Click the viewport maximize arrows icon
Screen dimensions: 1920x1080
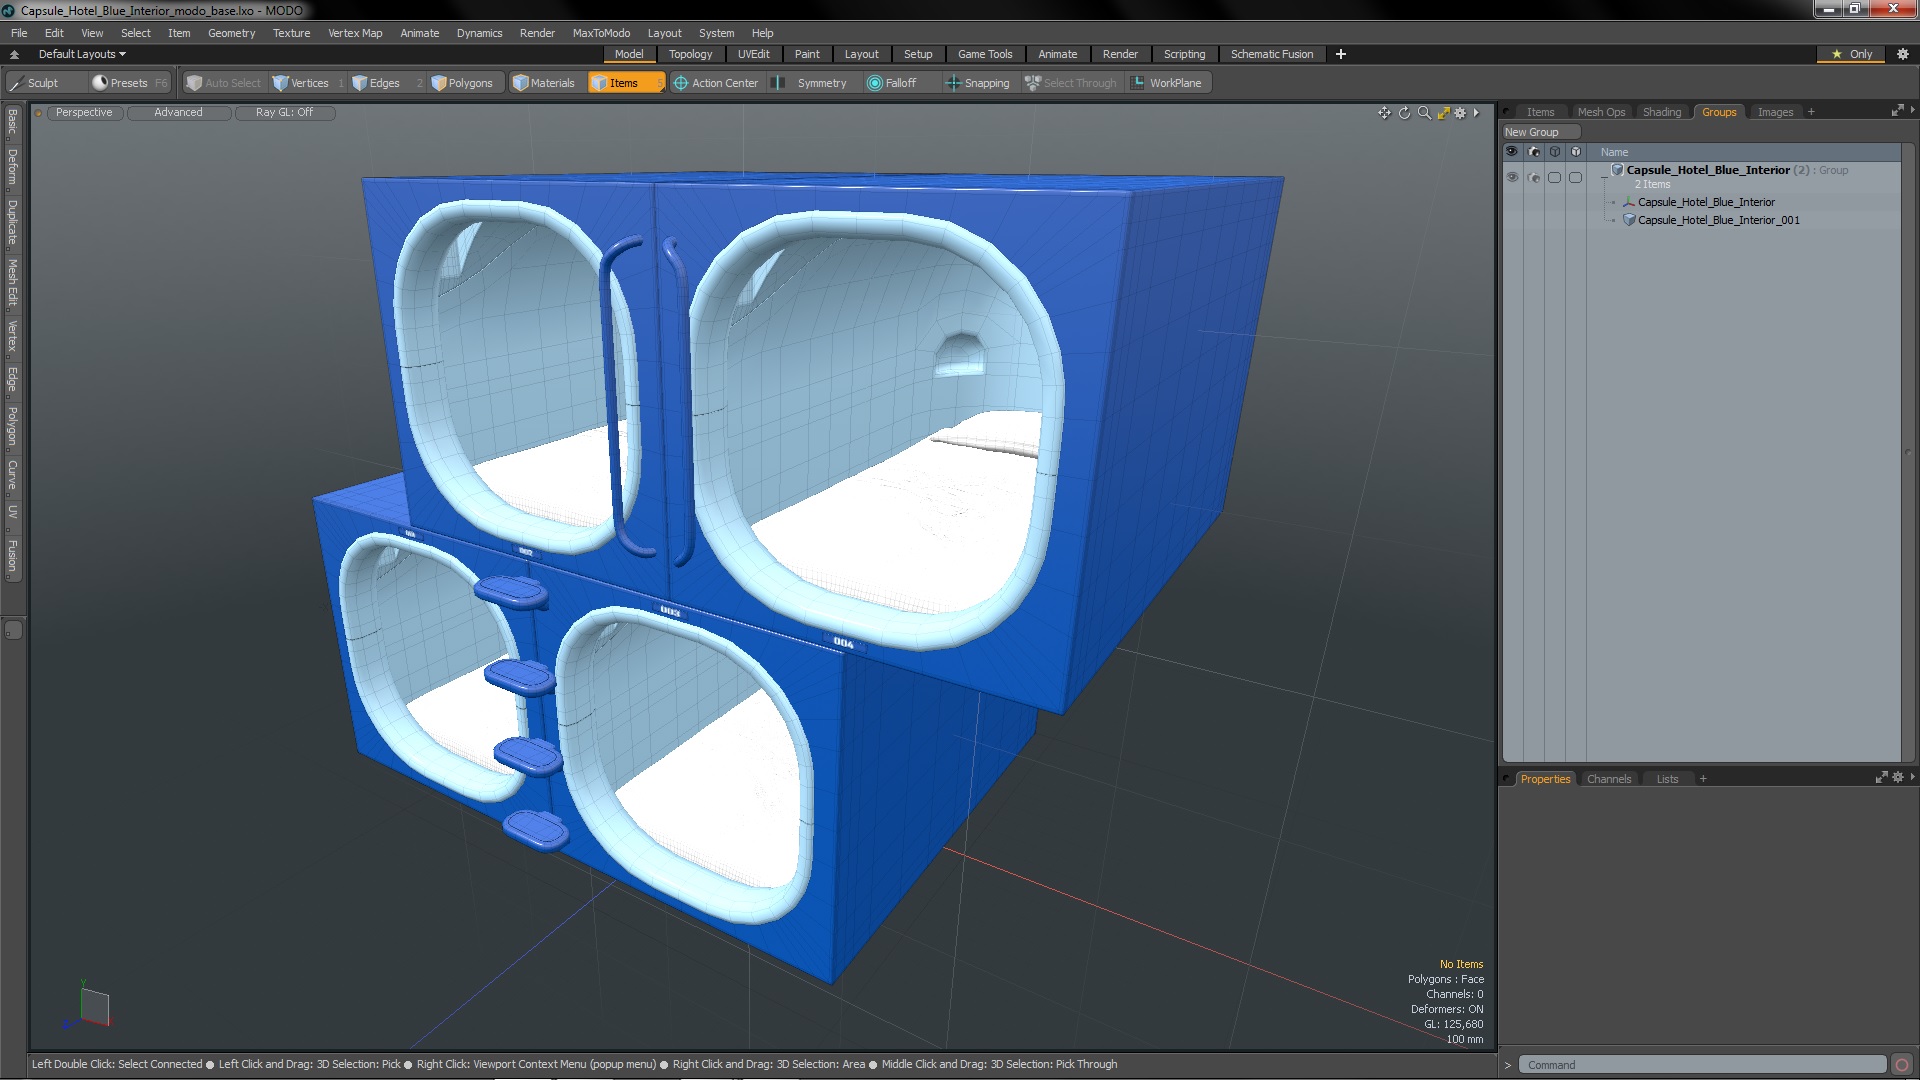pos(1443,113)
